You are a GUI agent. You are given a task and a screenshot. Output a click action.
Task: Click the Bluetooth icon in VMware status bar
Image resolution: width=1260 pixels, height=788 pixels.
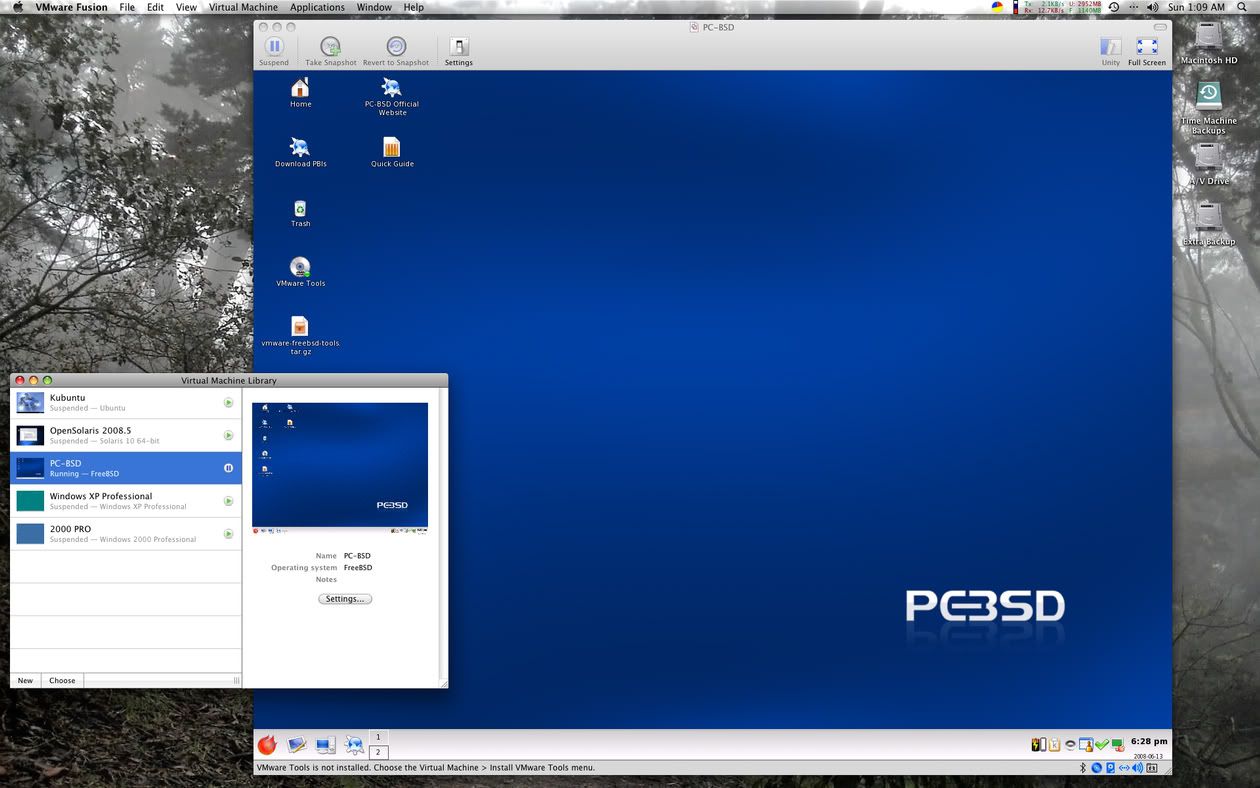click(1083, 768)
